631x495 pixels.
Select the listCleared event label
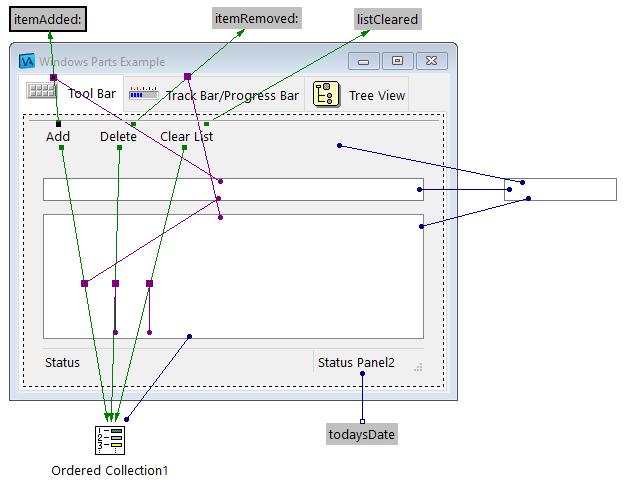388,19
